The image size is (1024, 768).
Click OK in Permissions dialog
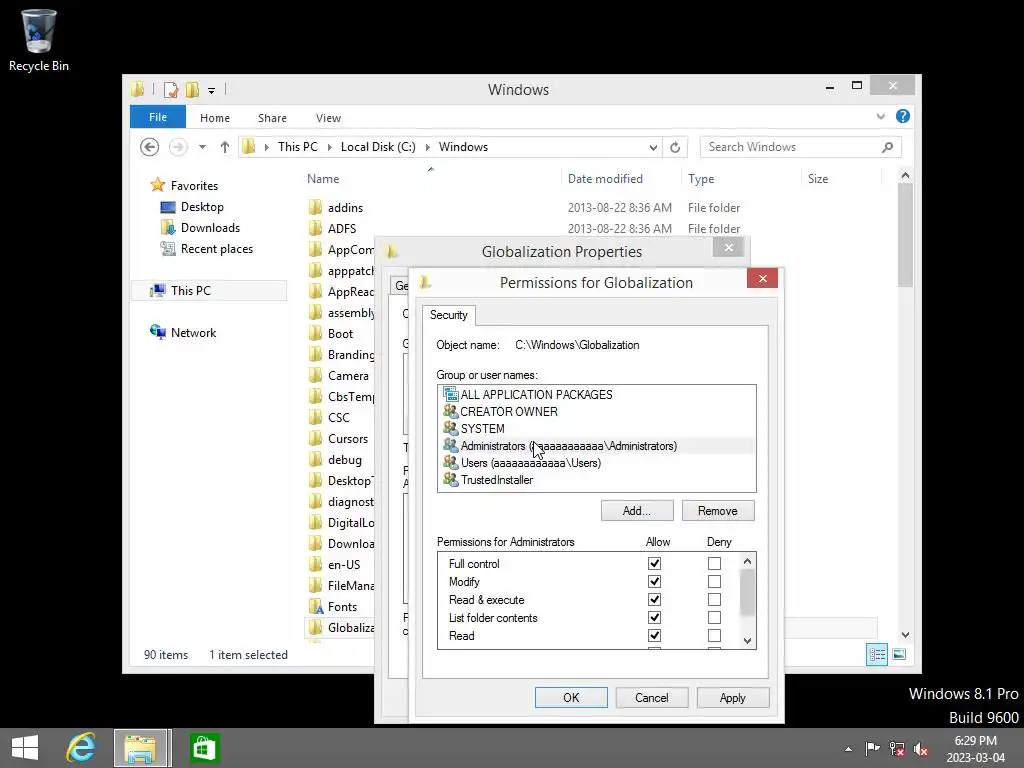tap(571, 697)
